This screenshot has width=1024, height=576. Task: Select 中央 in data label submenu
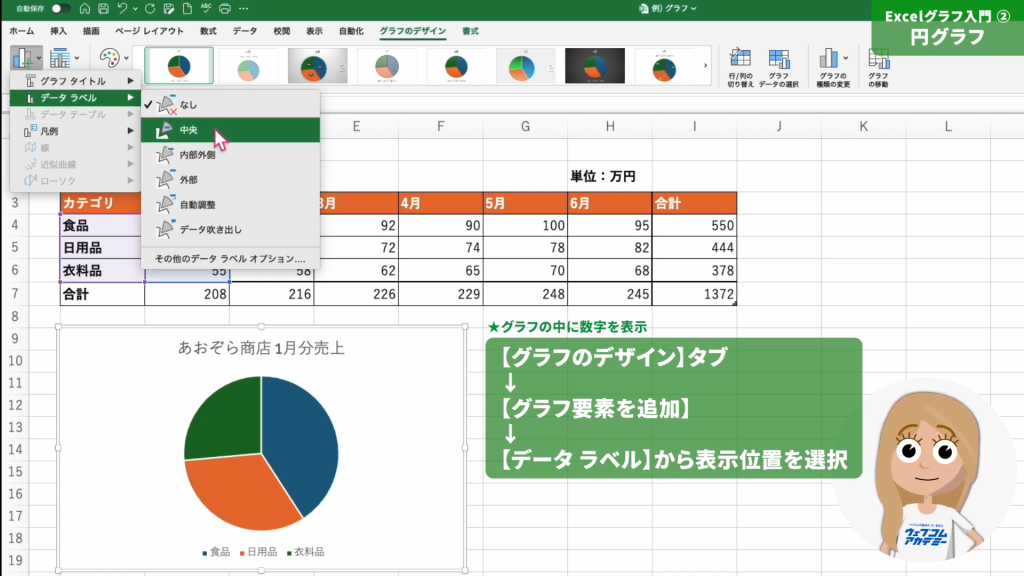[188, 130]
